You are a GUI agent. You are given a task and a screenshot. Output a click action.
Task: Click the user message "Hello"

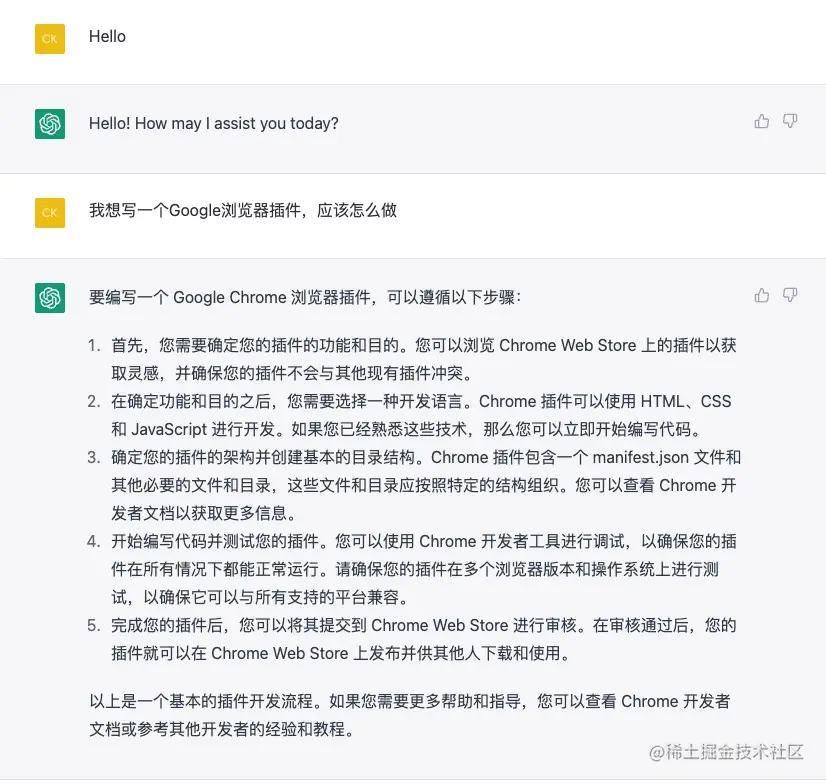click(x=107, y=36)
